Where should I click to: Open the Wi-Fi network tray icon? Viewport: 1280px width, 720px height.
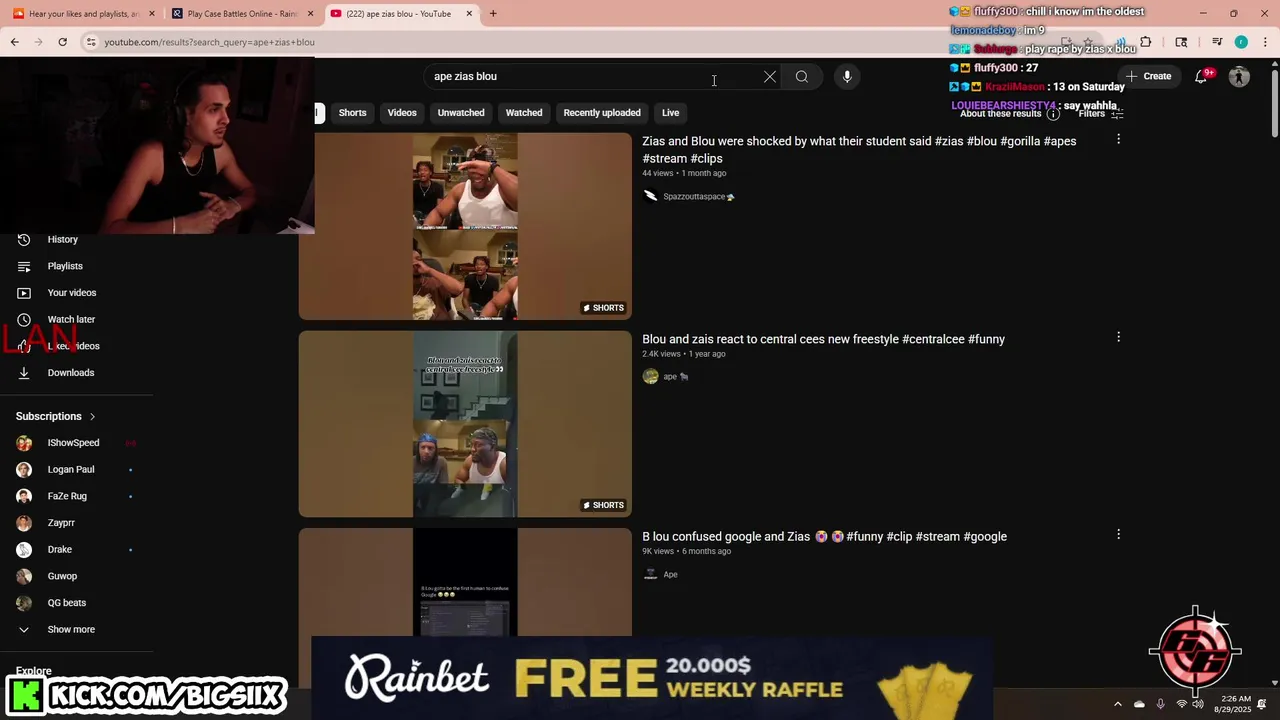point(1181,704)
